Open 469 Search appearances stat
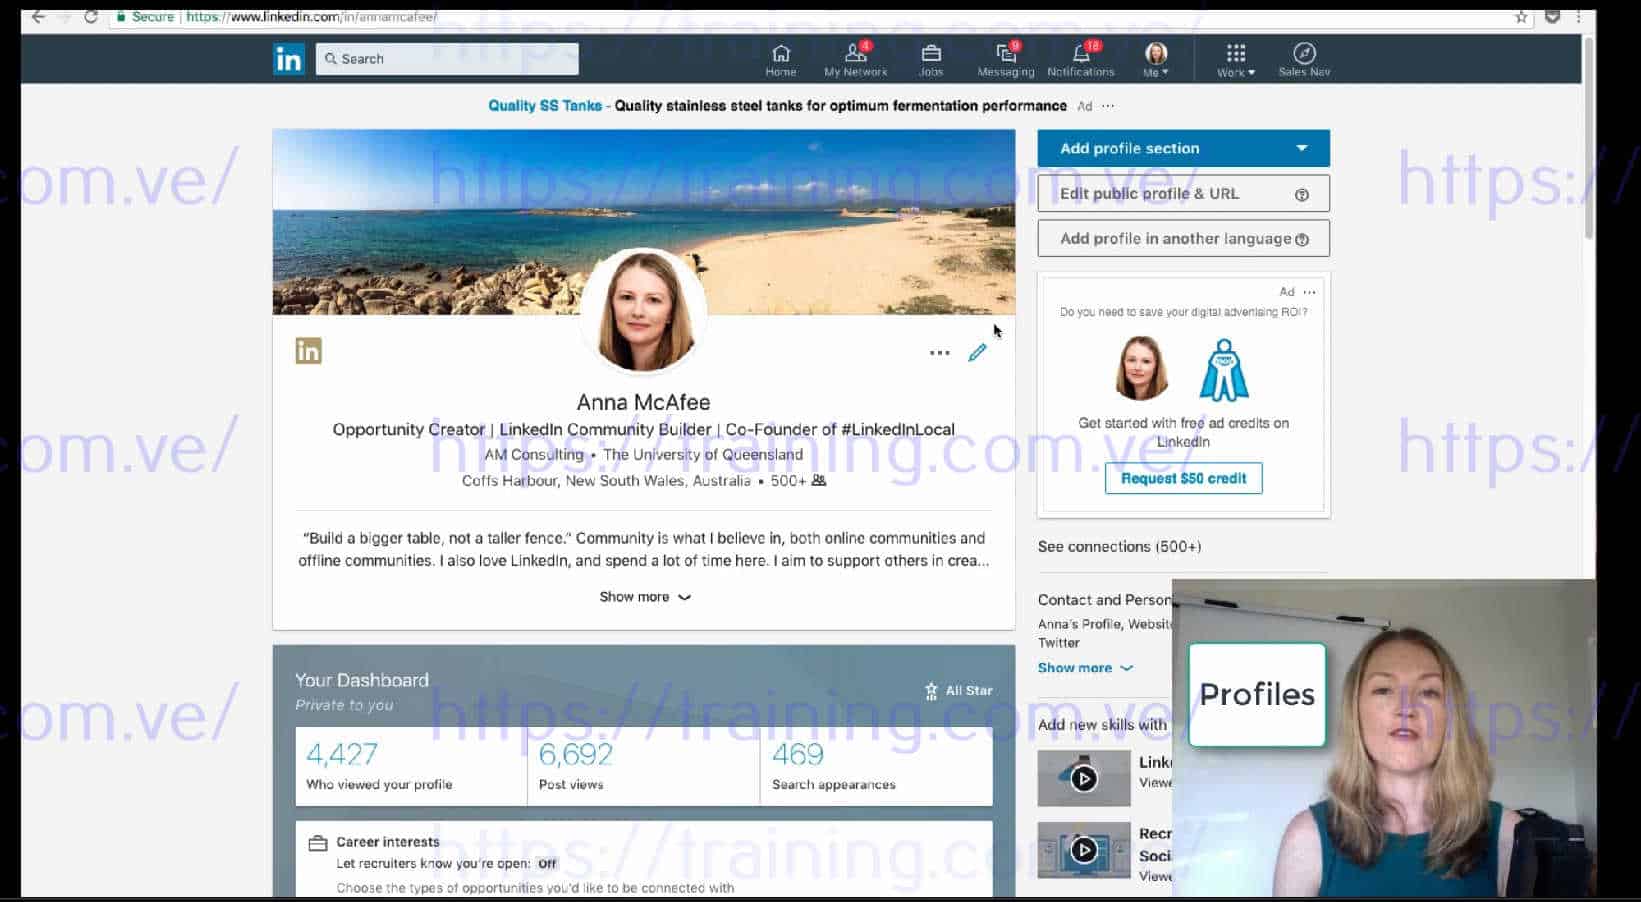The image size is (1641, 902). point(876,766)
